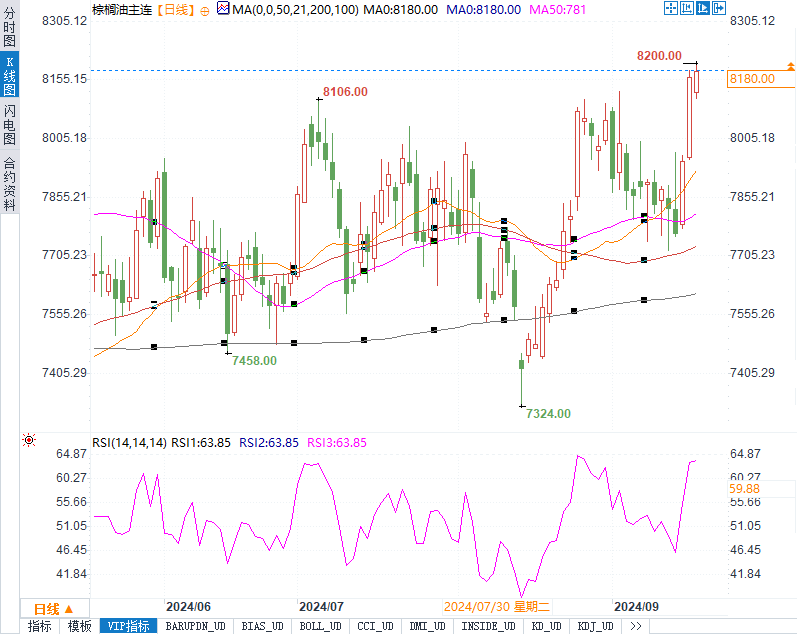The height and width of the screenshot is (634, 797).
Task: Click the blue MA0:8180.00 value
Action: point(483,10)
